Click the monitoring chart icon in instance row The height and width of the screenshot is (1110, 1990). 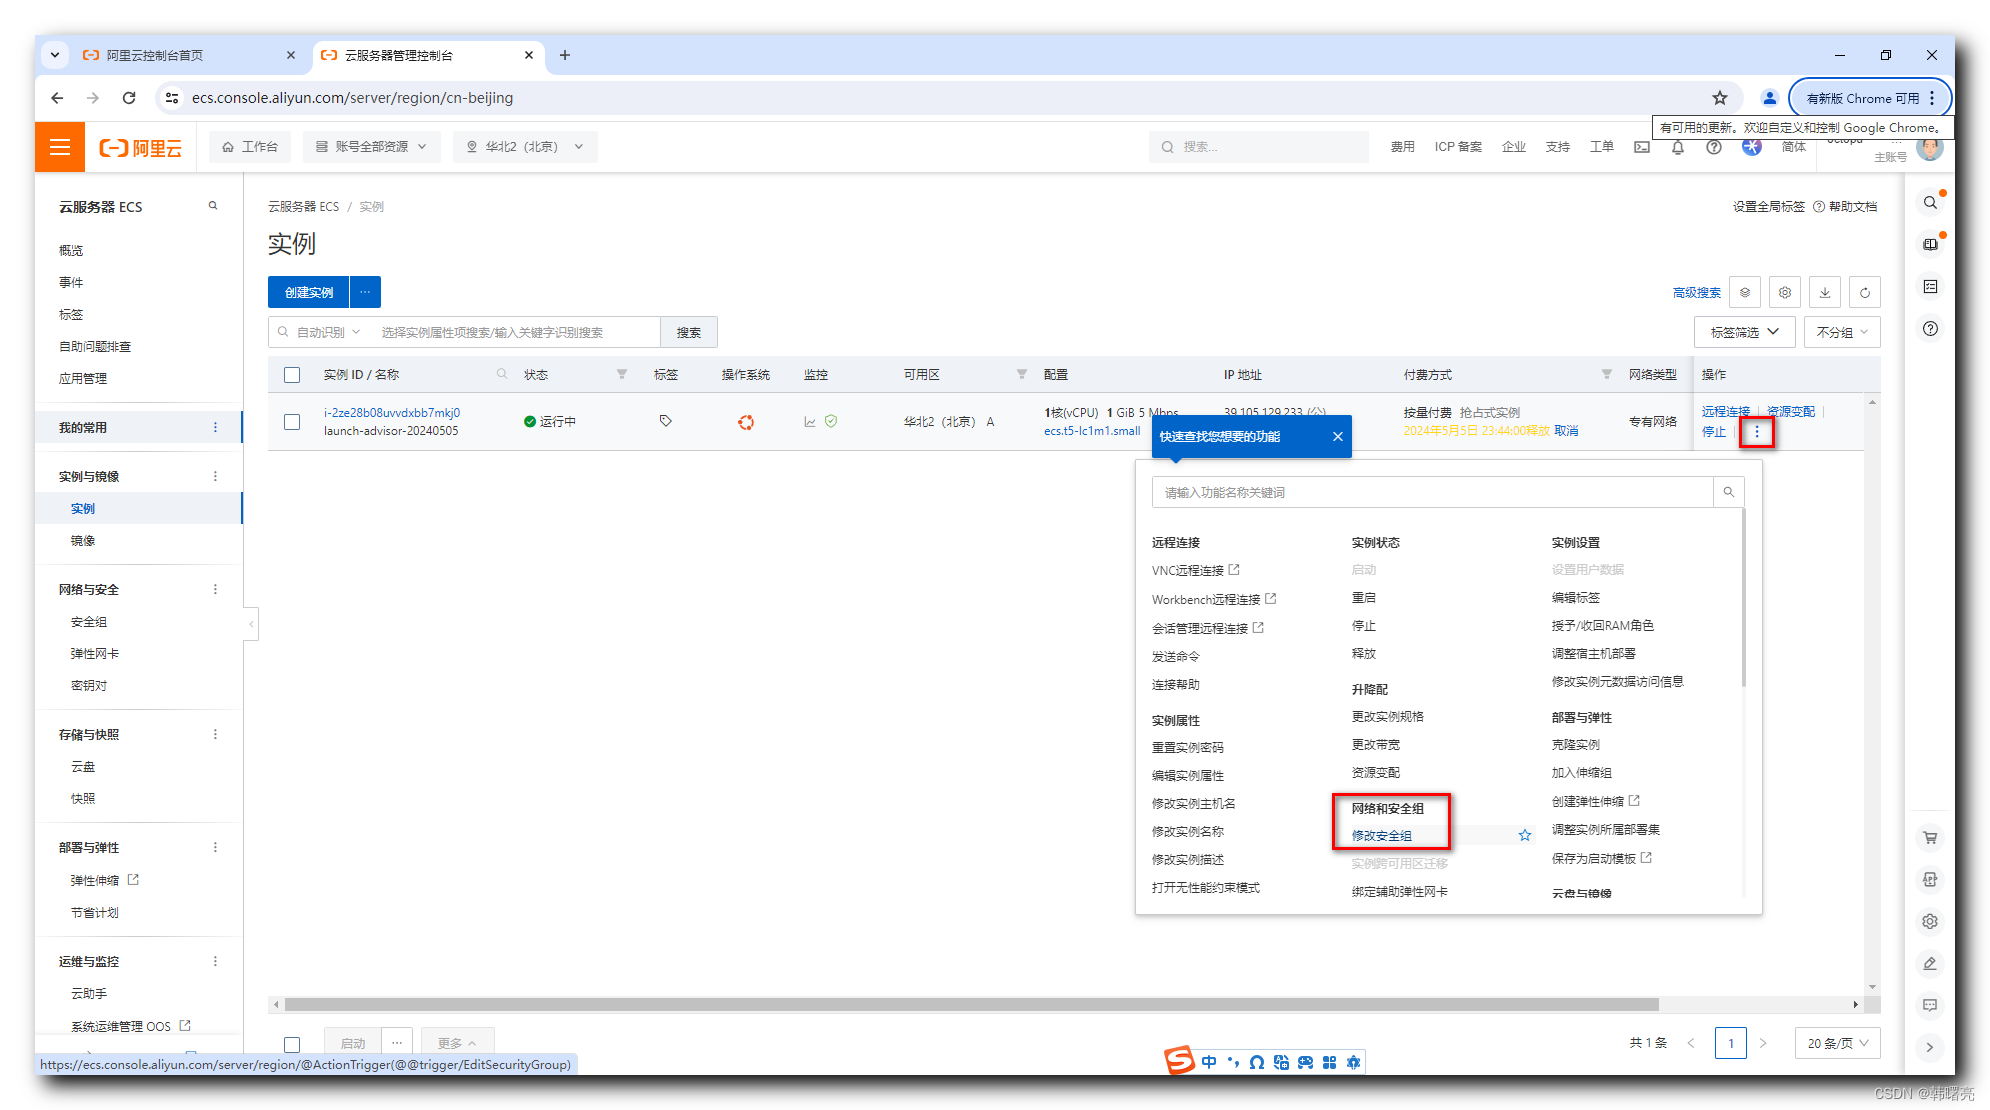(810, 422)
